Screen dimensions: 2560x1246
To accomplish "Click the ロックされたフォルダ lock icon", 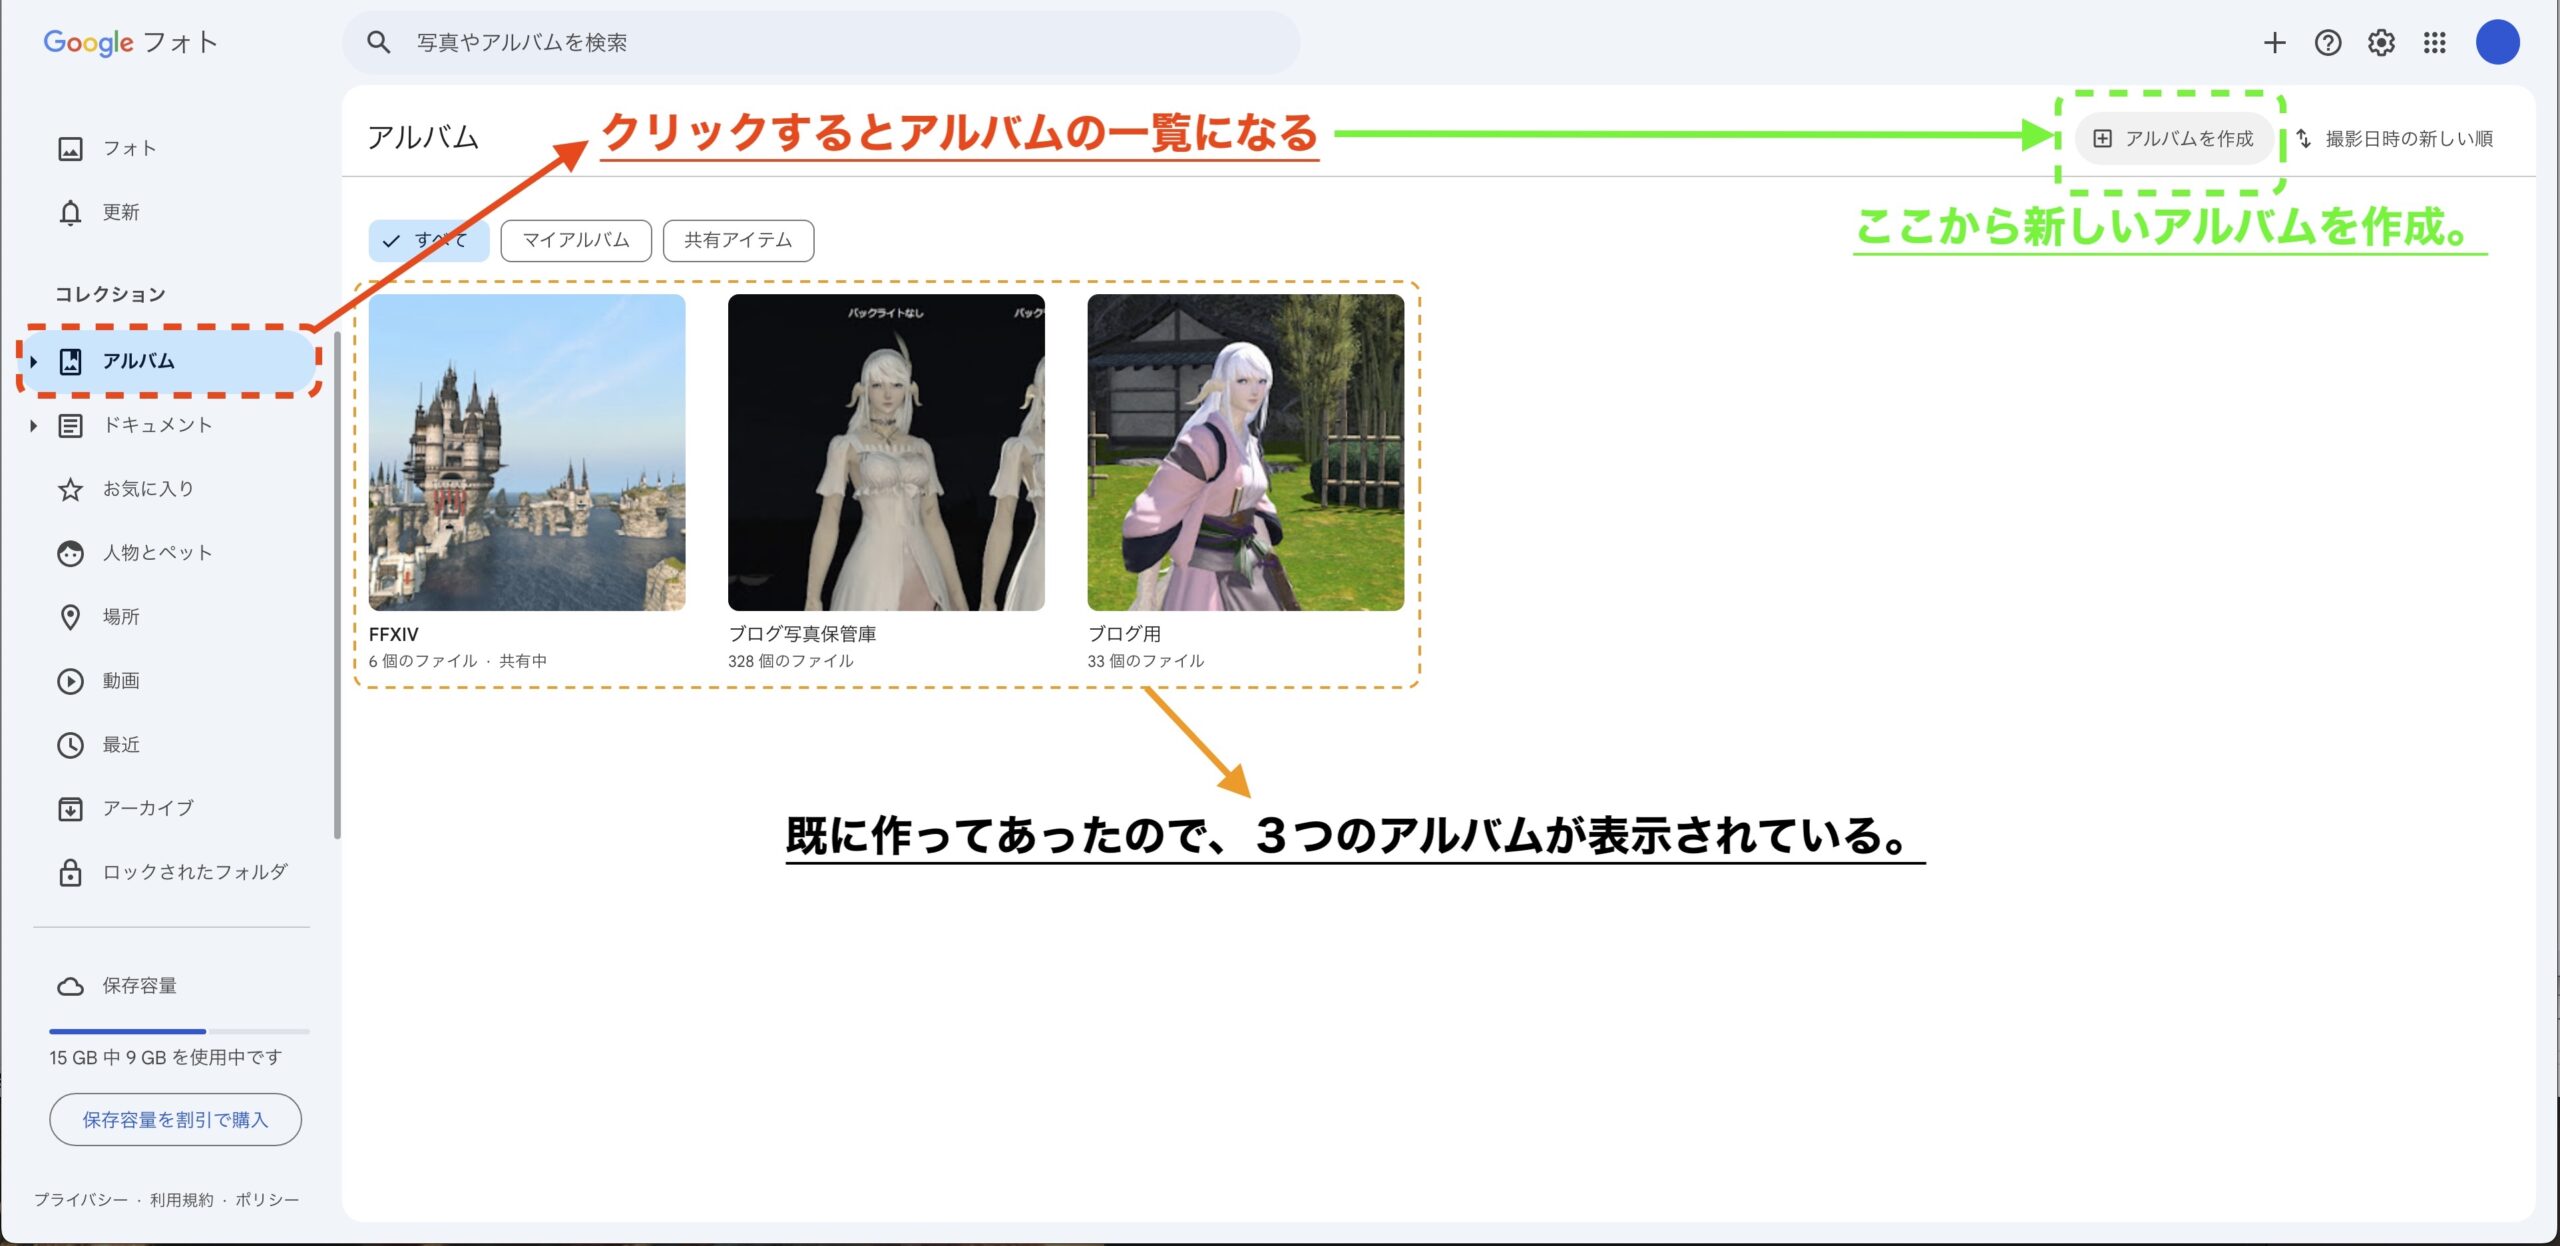I will tap(70, 872).
